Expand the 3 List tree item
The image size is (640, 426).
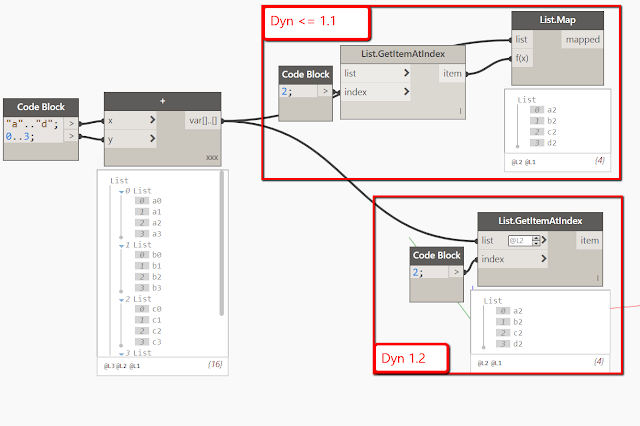coord(121,354)
